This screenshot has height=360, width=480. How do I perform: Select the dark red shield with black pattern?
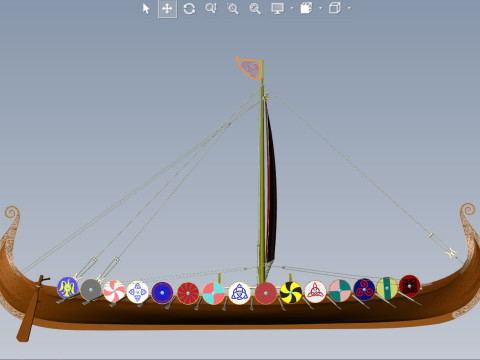pos(409,286)
